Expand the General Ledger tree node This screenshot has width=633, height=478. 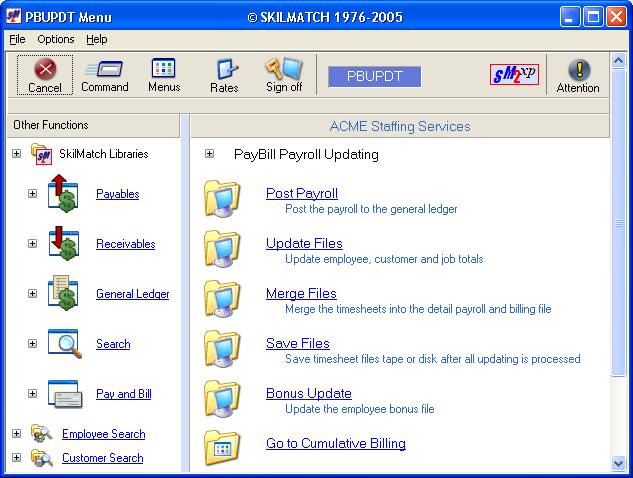click(33, 294)
